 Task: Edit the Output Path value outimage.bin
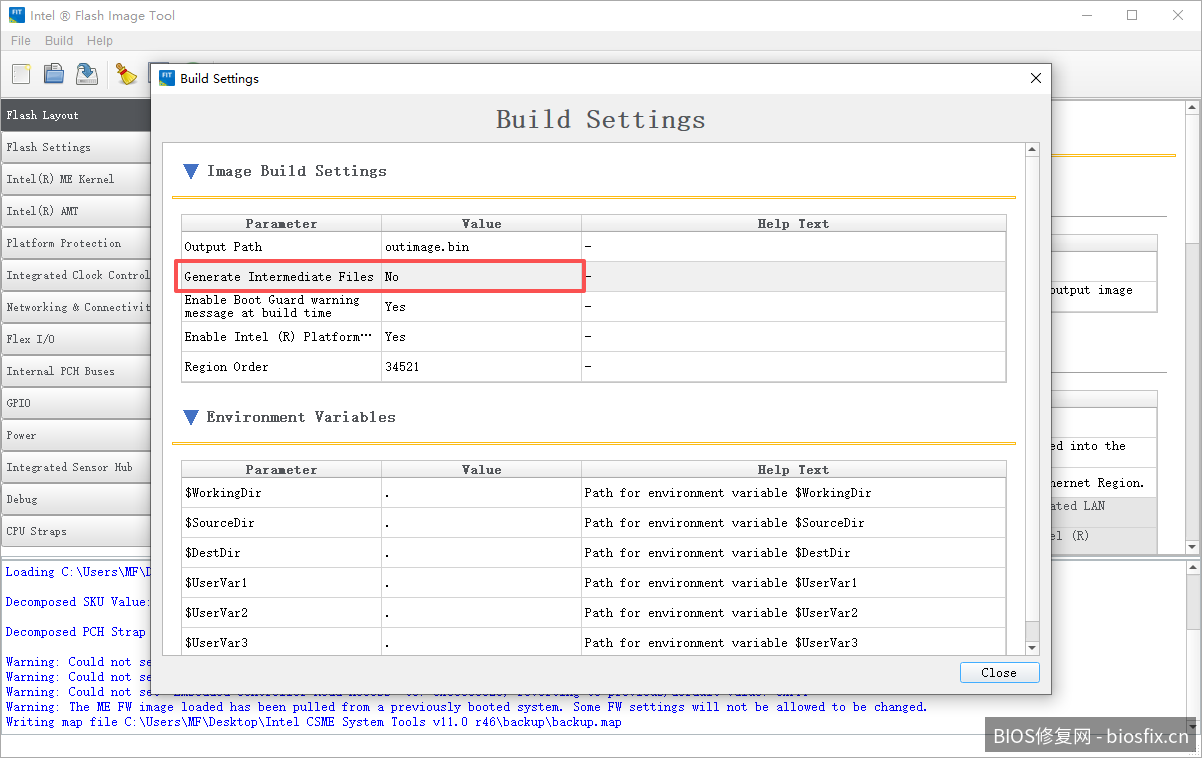[x=480, y=247]
